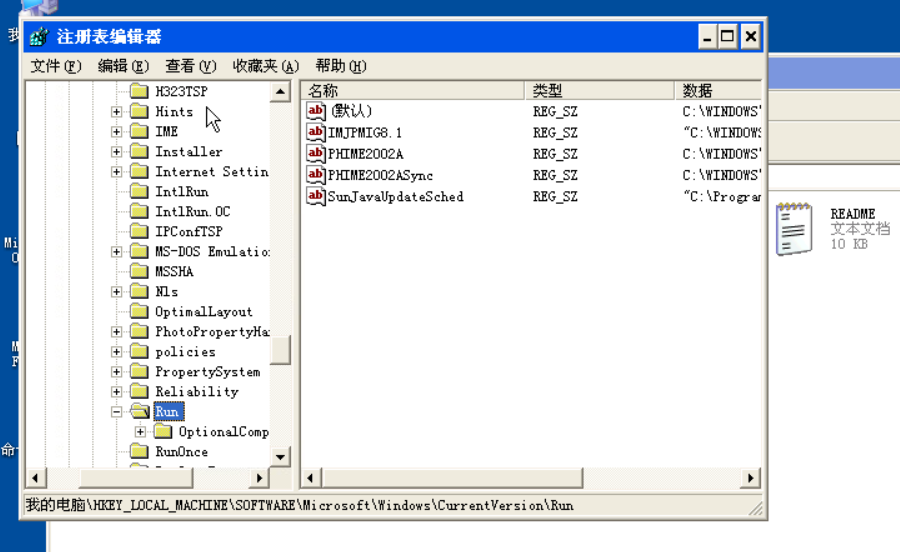Click the IntlRun.OC folder icon
Image resolution: width=900 pixels, height=552 pixels.
click(x=139, y=212)
